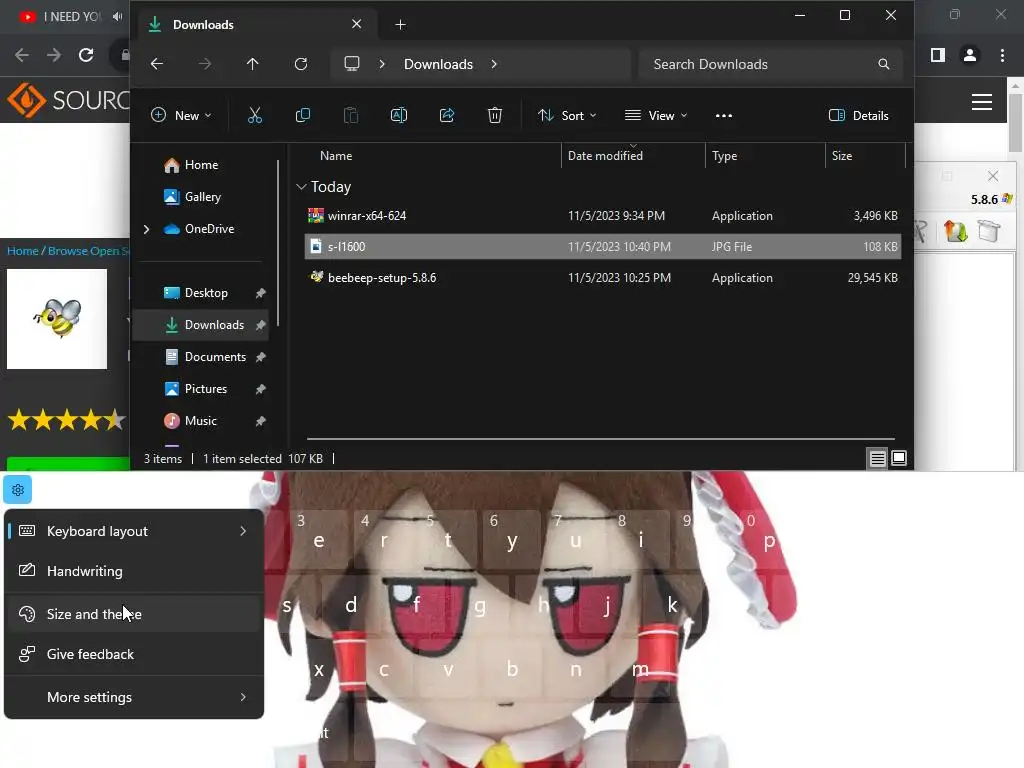Select the s-l1600 JPG file

pyautogui.click(x=603, y=247)
